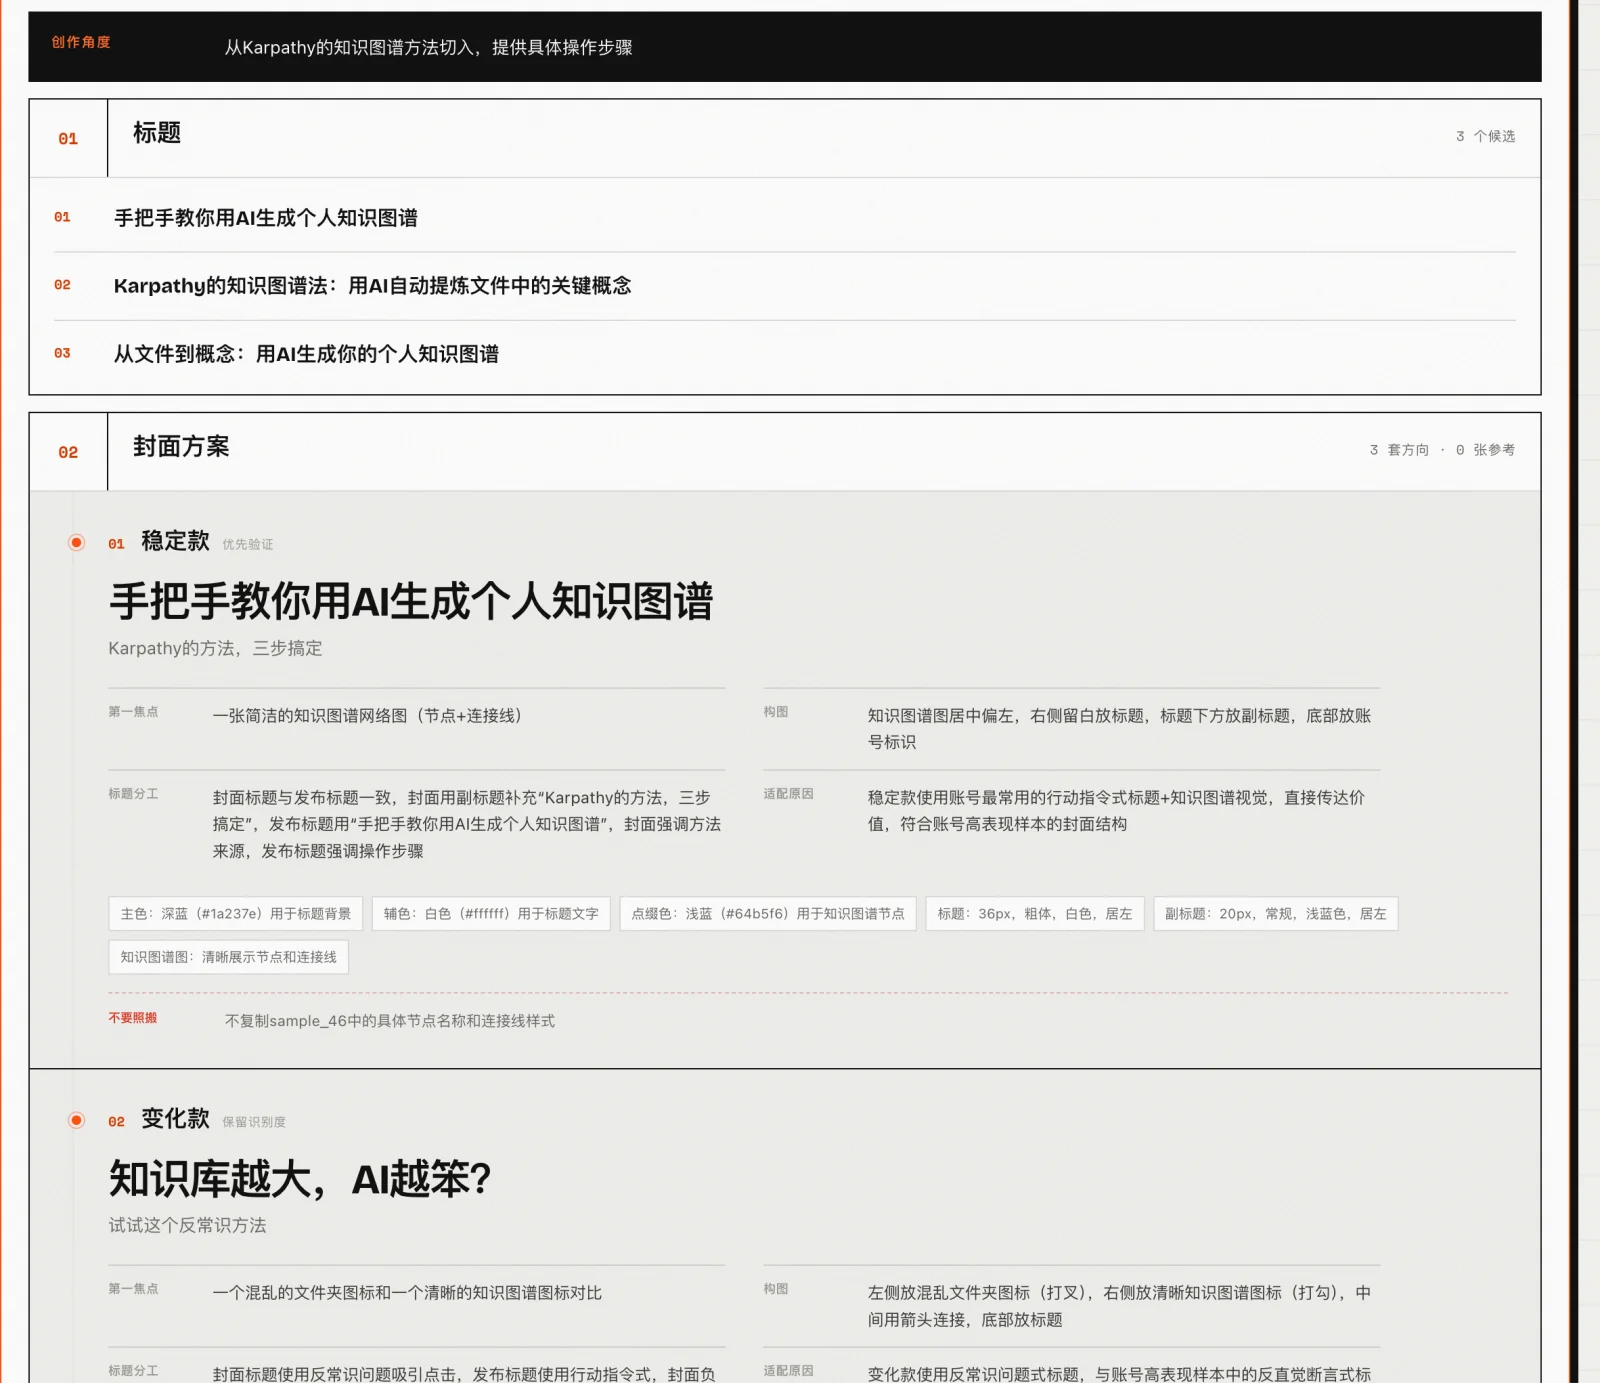The height and width of the screenshot is (1383, 1600).
Task: Click subtitle 试试这个反常识方法
Action: pyautogui.click(x=187, y=1225)
